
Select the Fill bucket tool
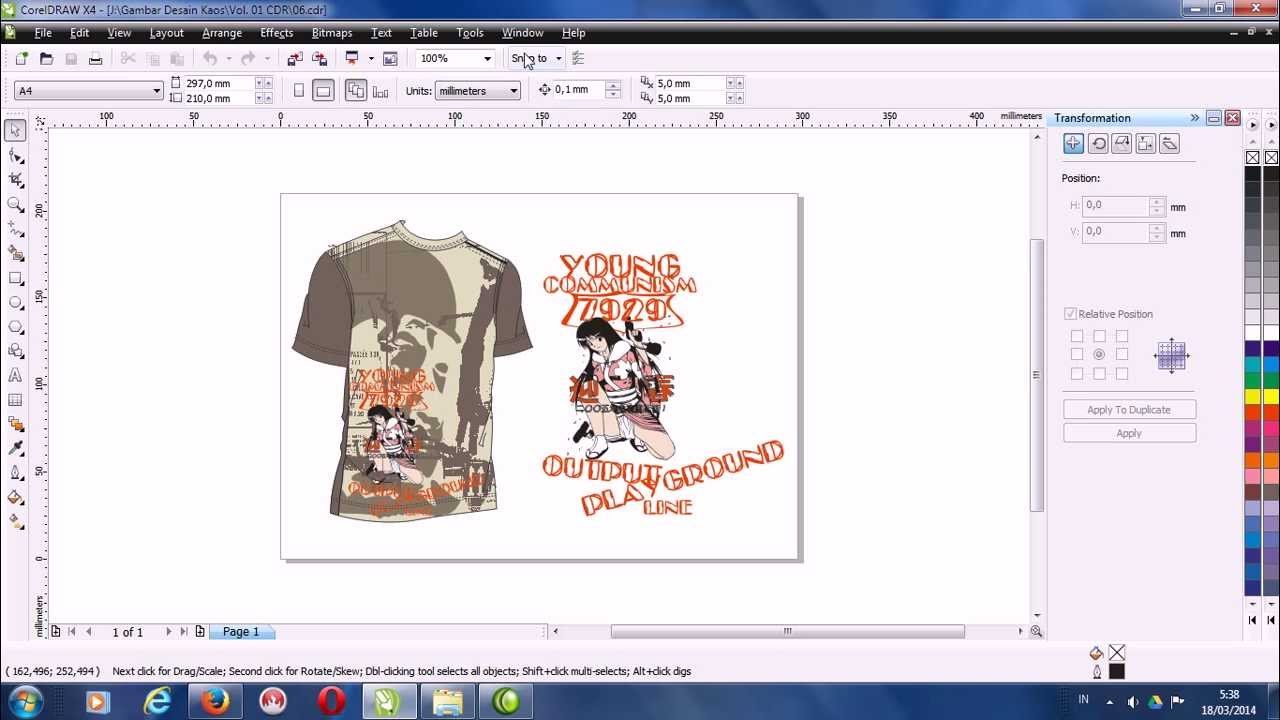point(15,497)
